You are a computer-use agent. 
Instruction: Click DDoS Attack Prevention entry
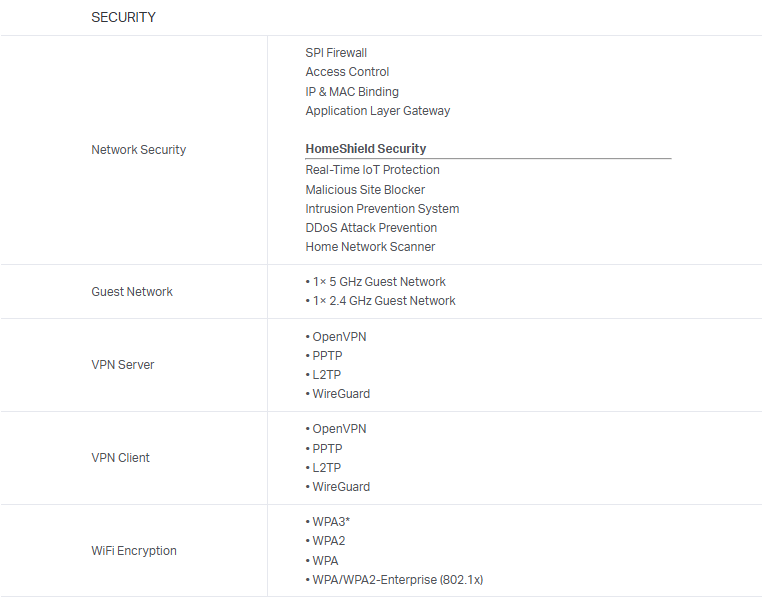(371, 228)
